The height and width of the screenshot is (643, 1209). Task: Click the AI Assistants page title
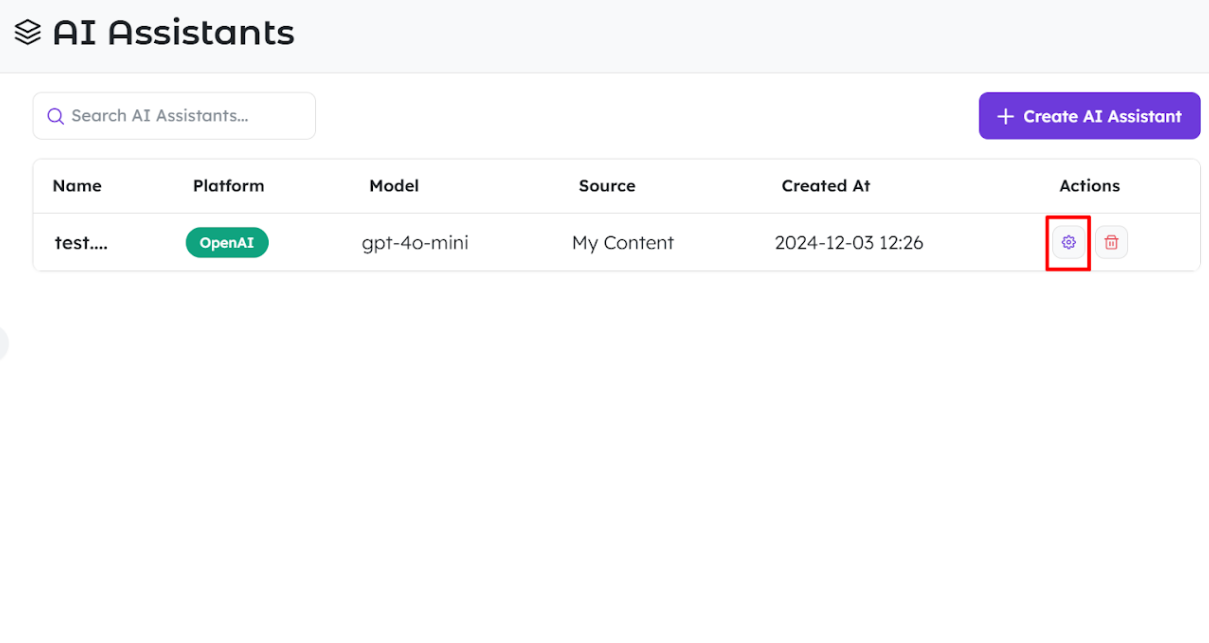174,32
